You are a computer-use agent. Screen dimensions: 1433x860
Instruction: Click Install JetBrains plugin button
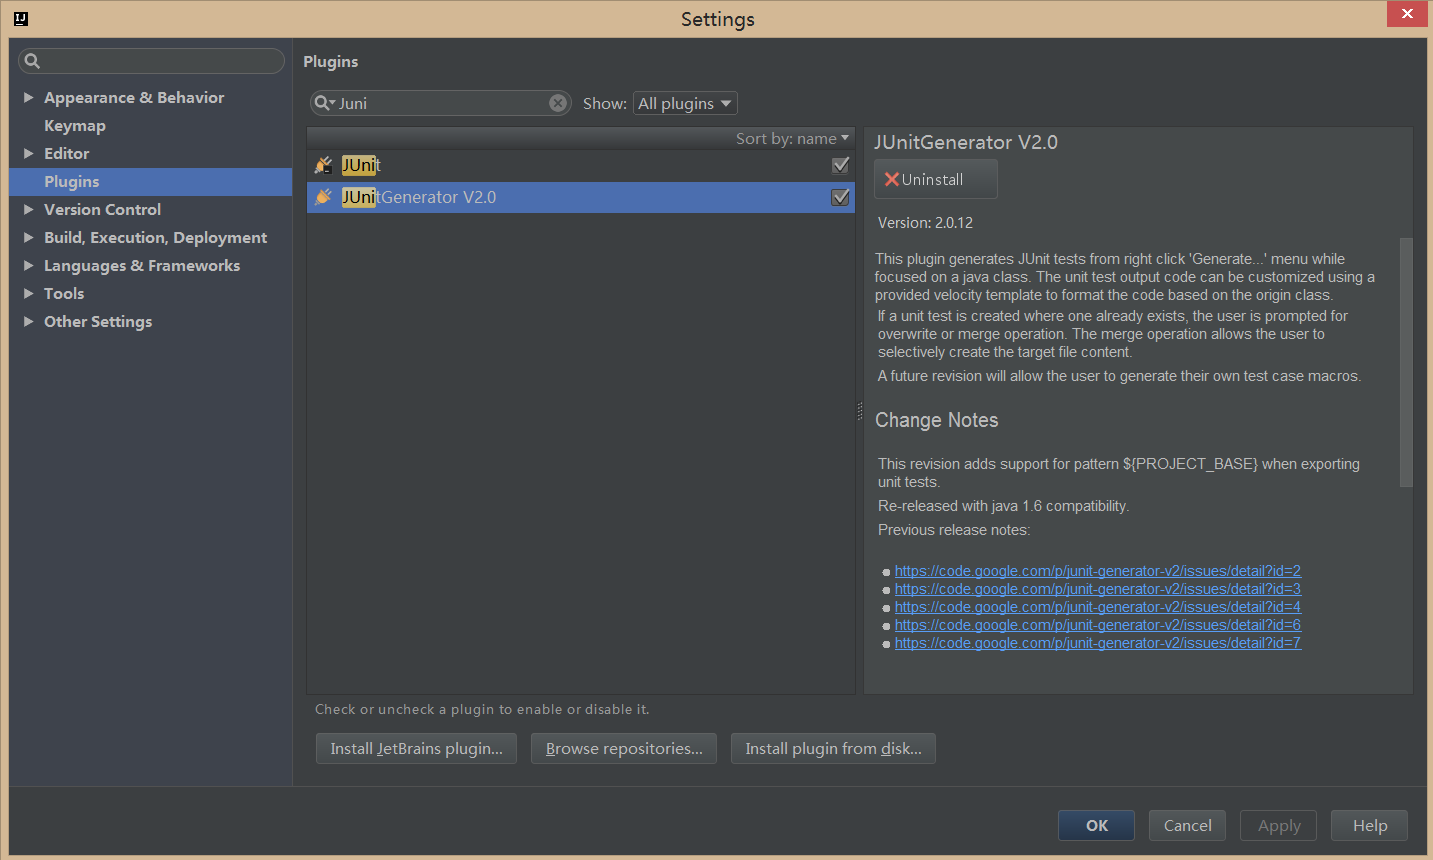tap(416, 748)
